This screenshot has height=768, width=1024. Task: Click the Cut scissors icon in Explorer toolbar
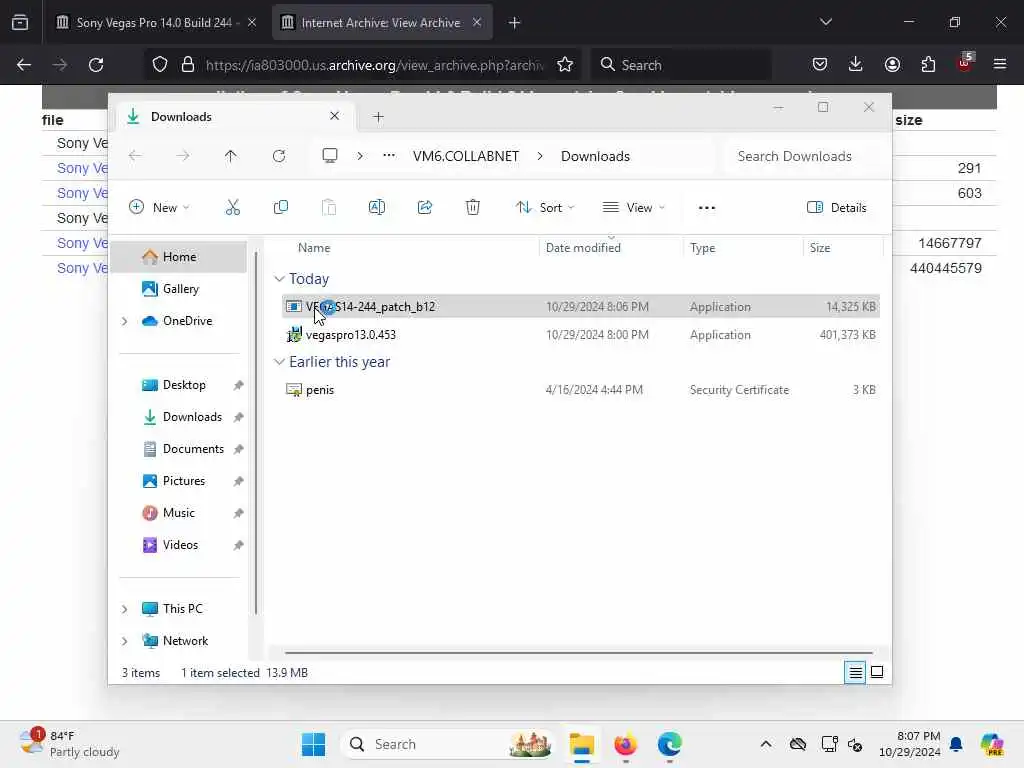coord(232,208)
